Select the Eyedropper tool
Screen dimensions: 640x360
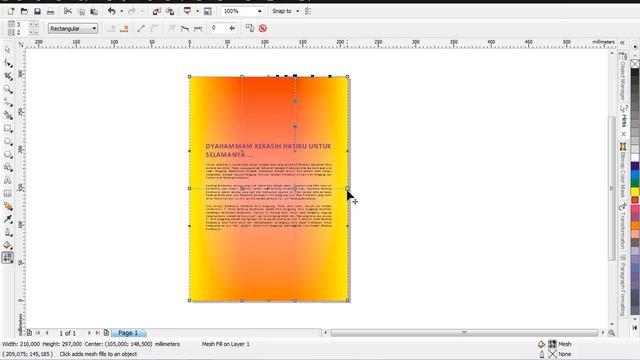tap(8, 219)
